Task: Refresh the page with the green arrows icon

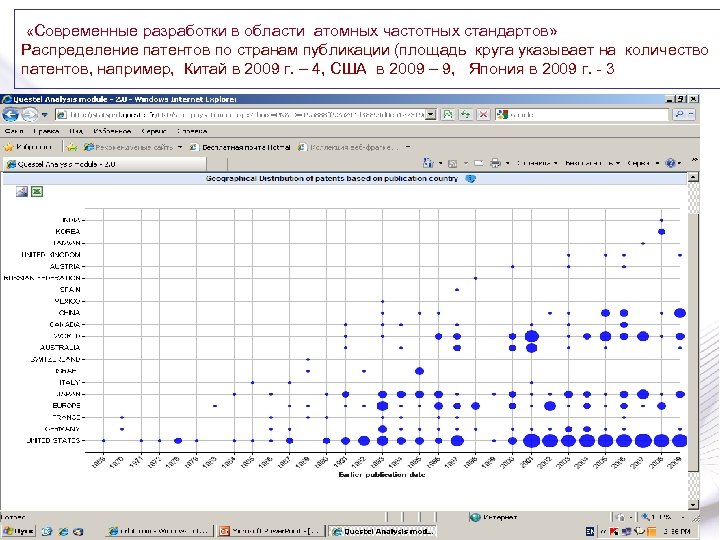Action: pyautogui.click(x=466, y=114)
